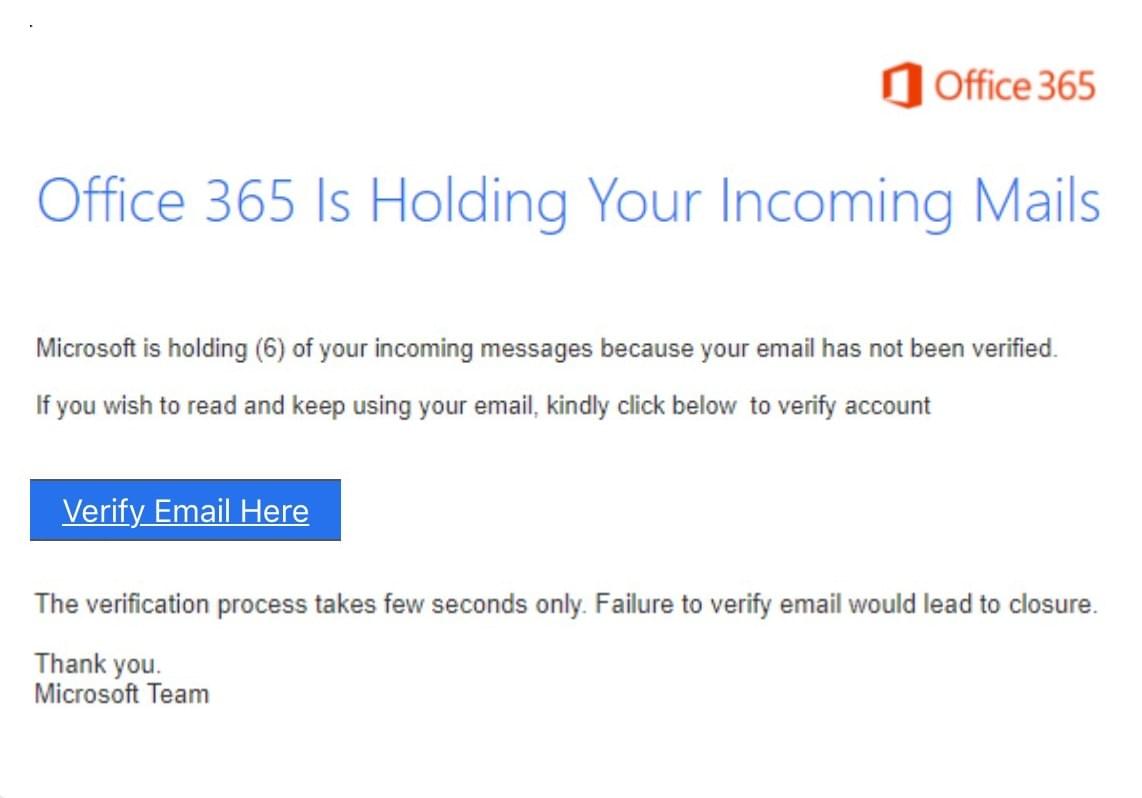The width and height of the screenshot is (1142, 798).
Task: Click the Microsoft Team signature
Action: pyautogui.click(x=122, y=694)
